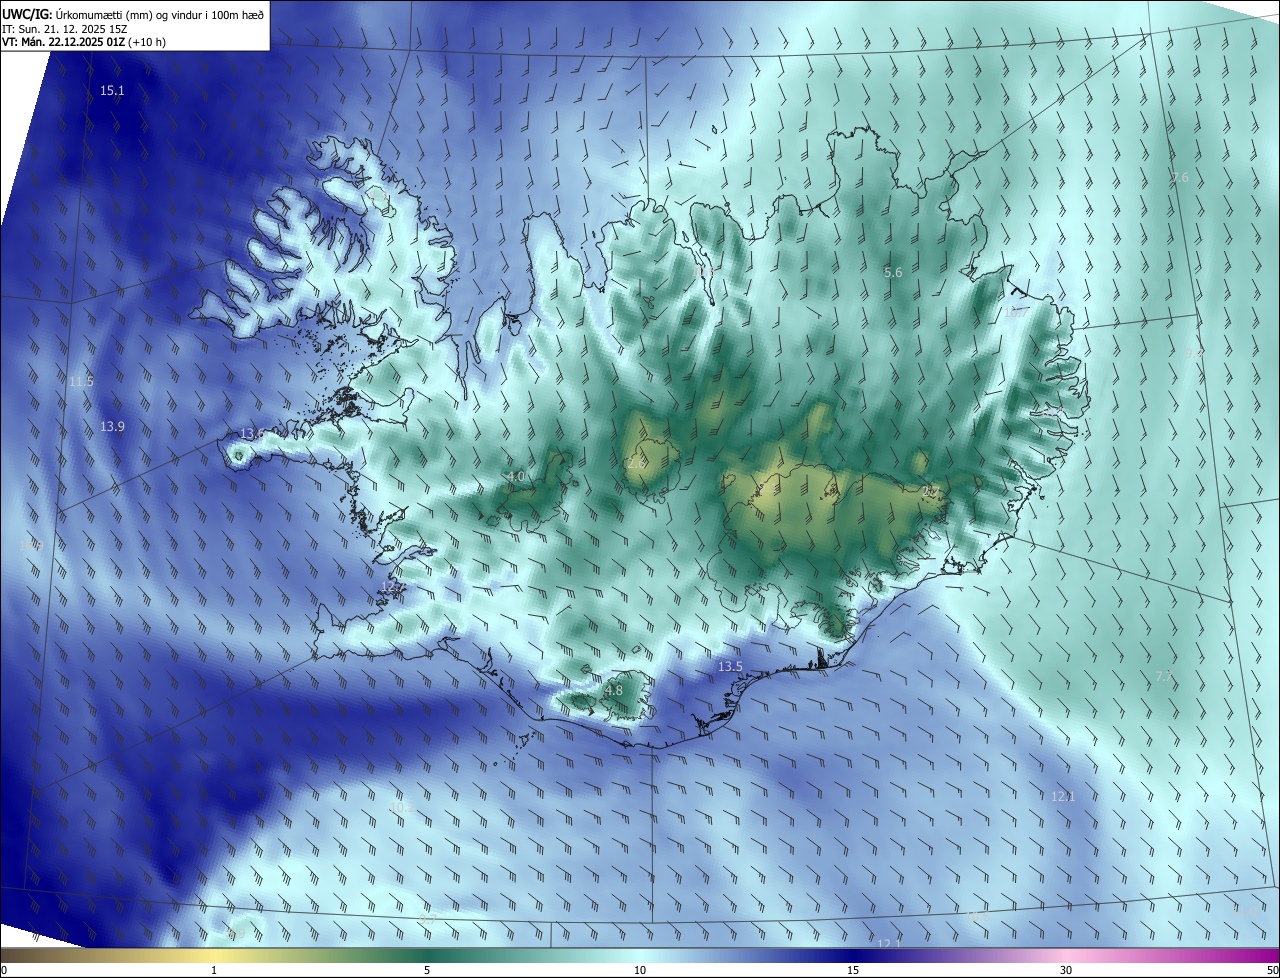This screenshot has width=1280, height=978.
Task: Select the 5.6 value label
Action: (894, 272)
